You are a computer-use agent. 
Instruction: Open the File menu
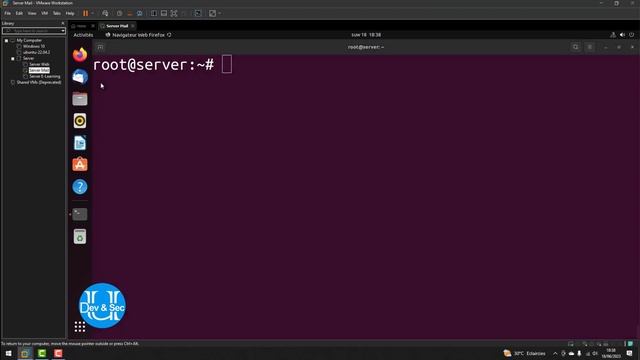pos(8,13)
